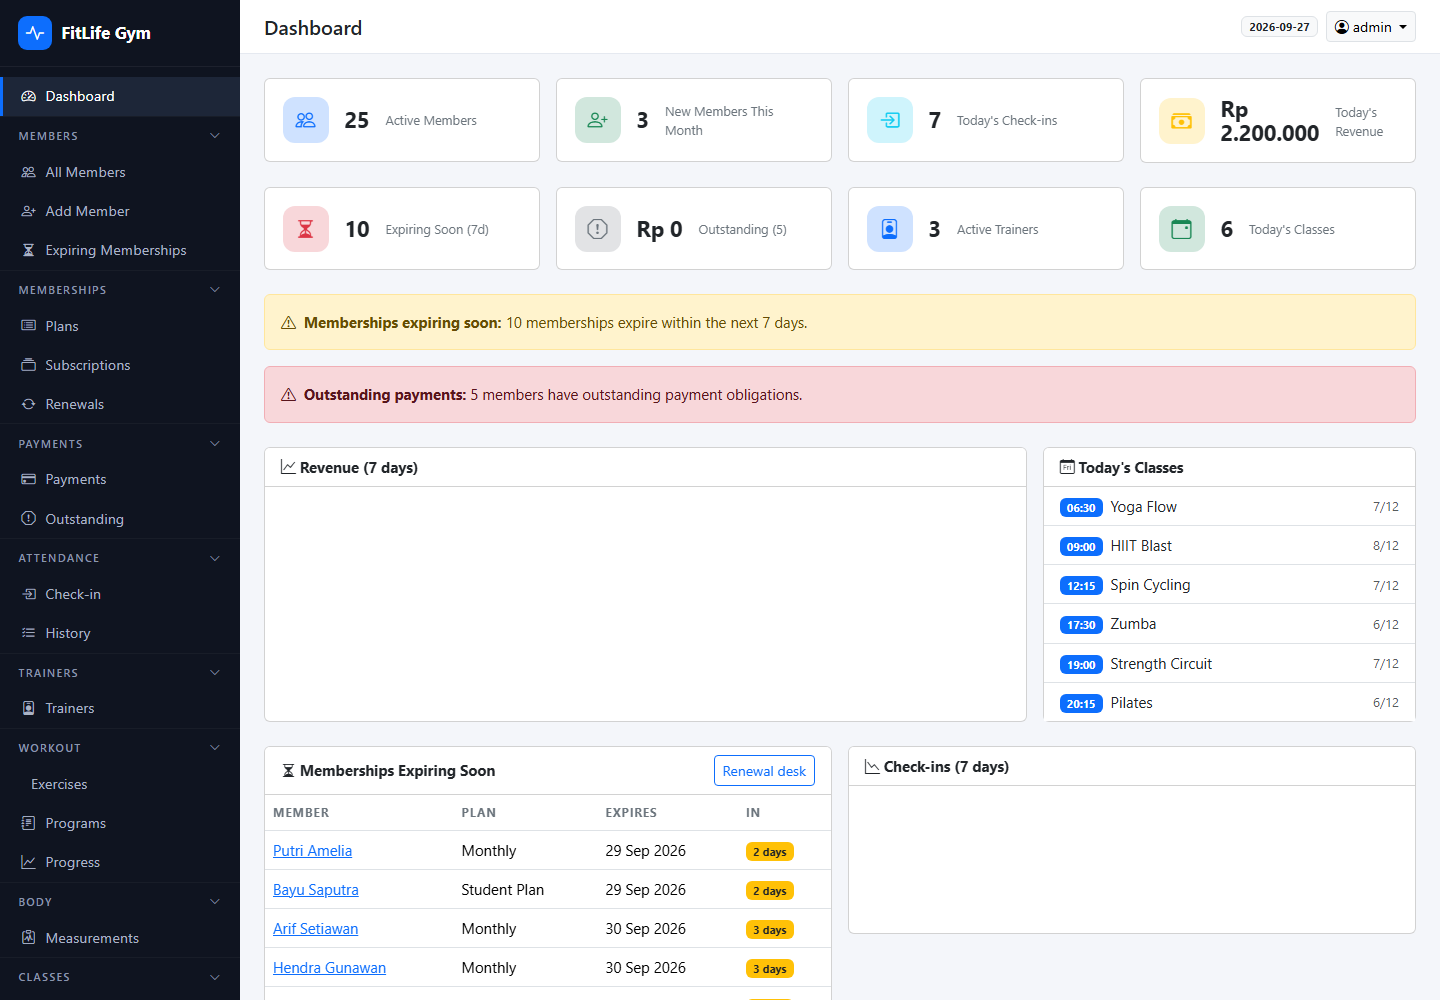The height and width of the screenshot is (1000, 1440).
Task: Click the Today's Classes calendar icon
Action: [1182, 229]
